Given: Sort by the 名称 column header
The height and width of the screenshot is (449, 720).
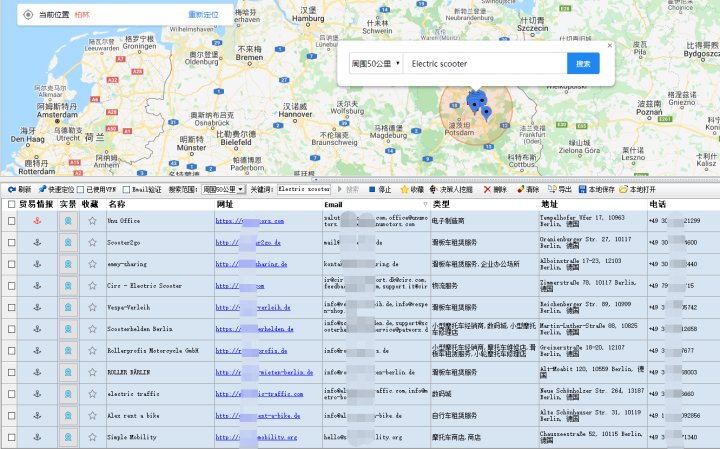Looking at the screenshot, I should [117, 204].
